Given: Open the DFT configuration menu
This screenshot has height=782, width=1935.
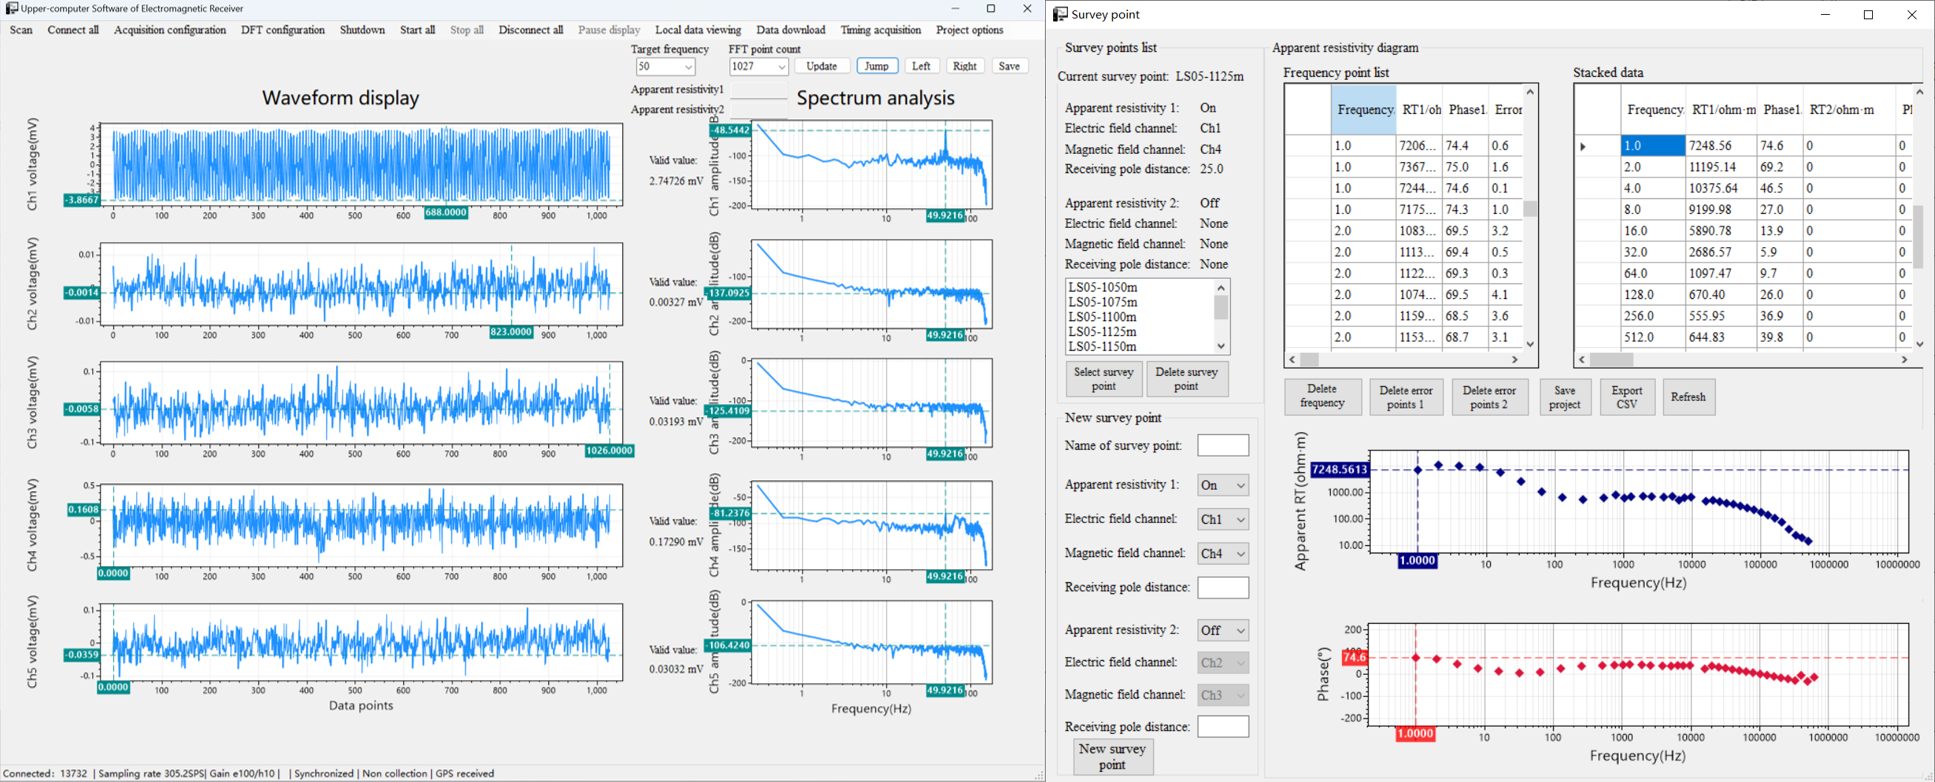Looking at the screenshot, I should [282, 30].
